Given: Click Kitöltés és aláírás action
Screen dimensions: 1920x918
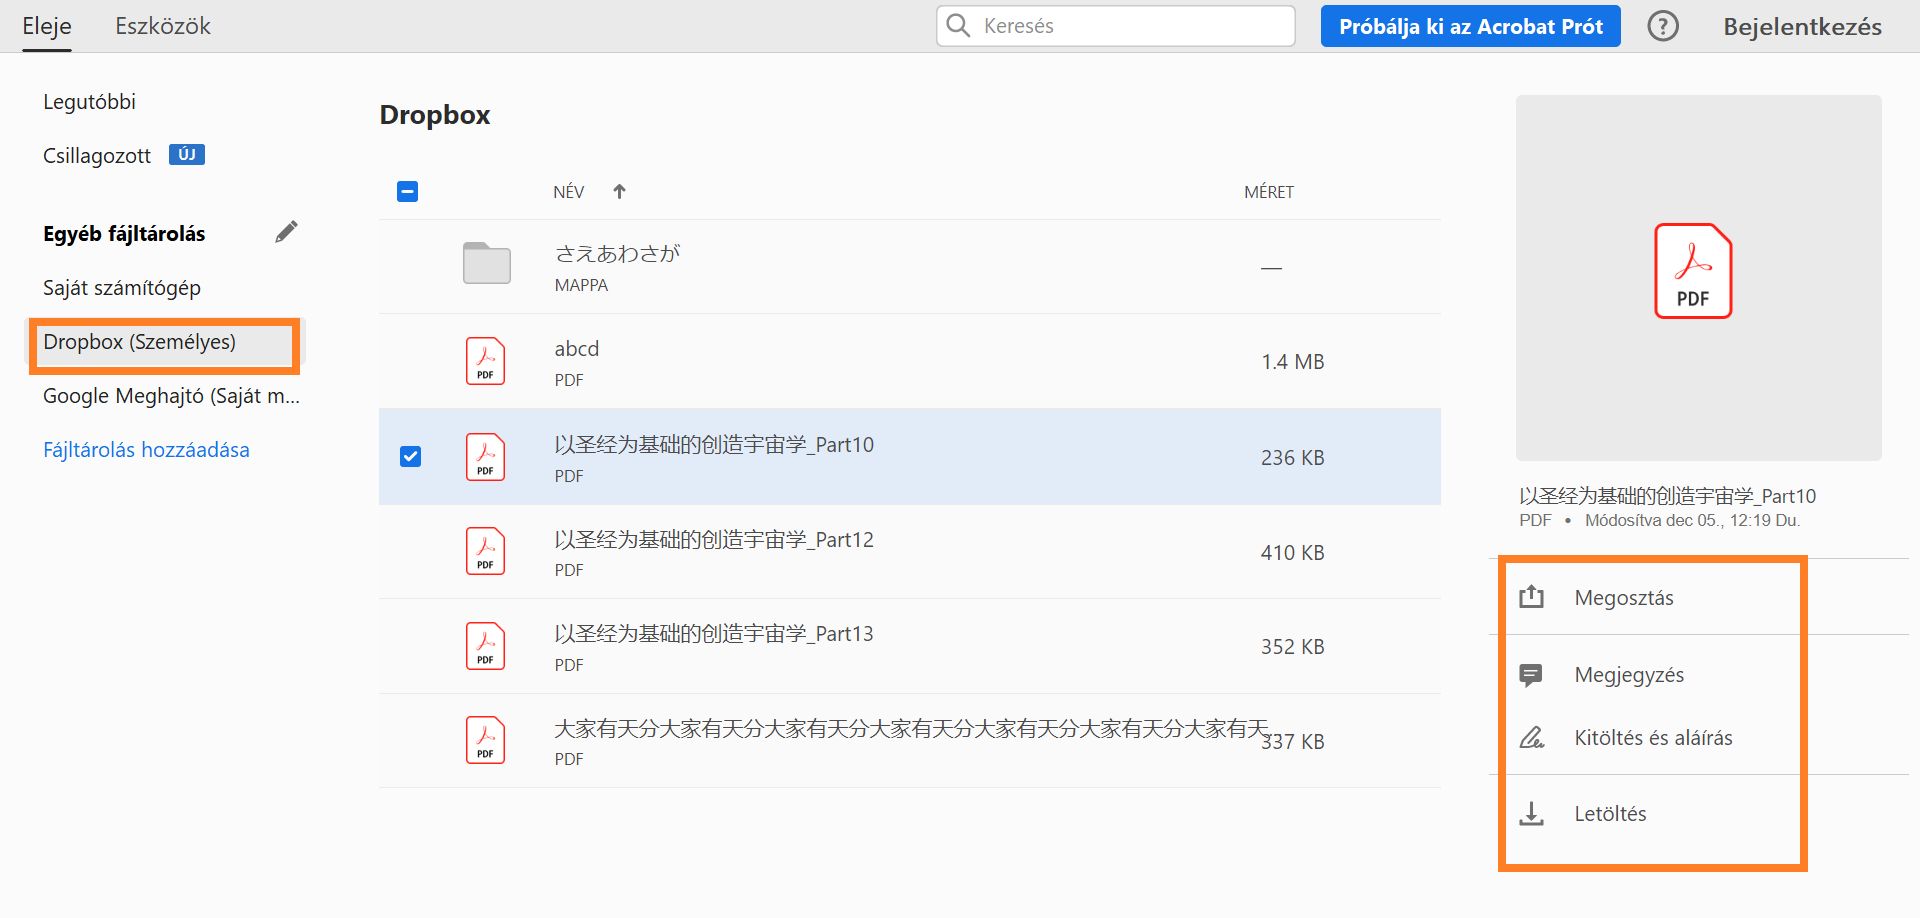Looking at the screenshot, I should (1653, 738).
